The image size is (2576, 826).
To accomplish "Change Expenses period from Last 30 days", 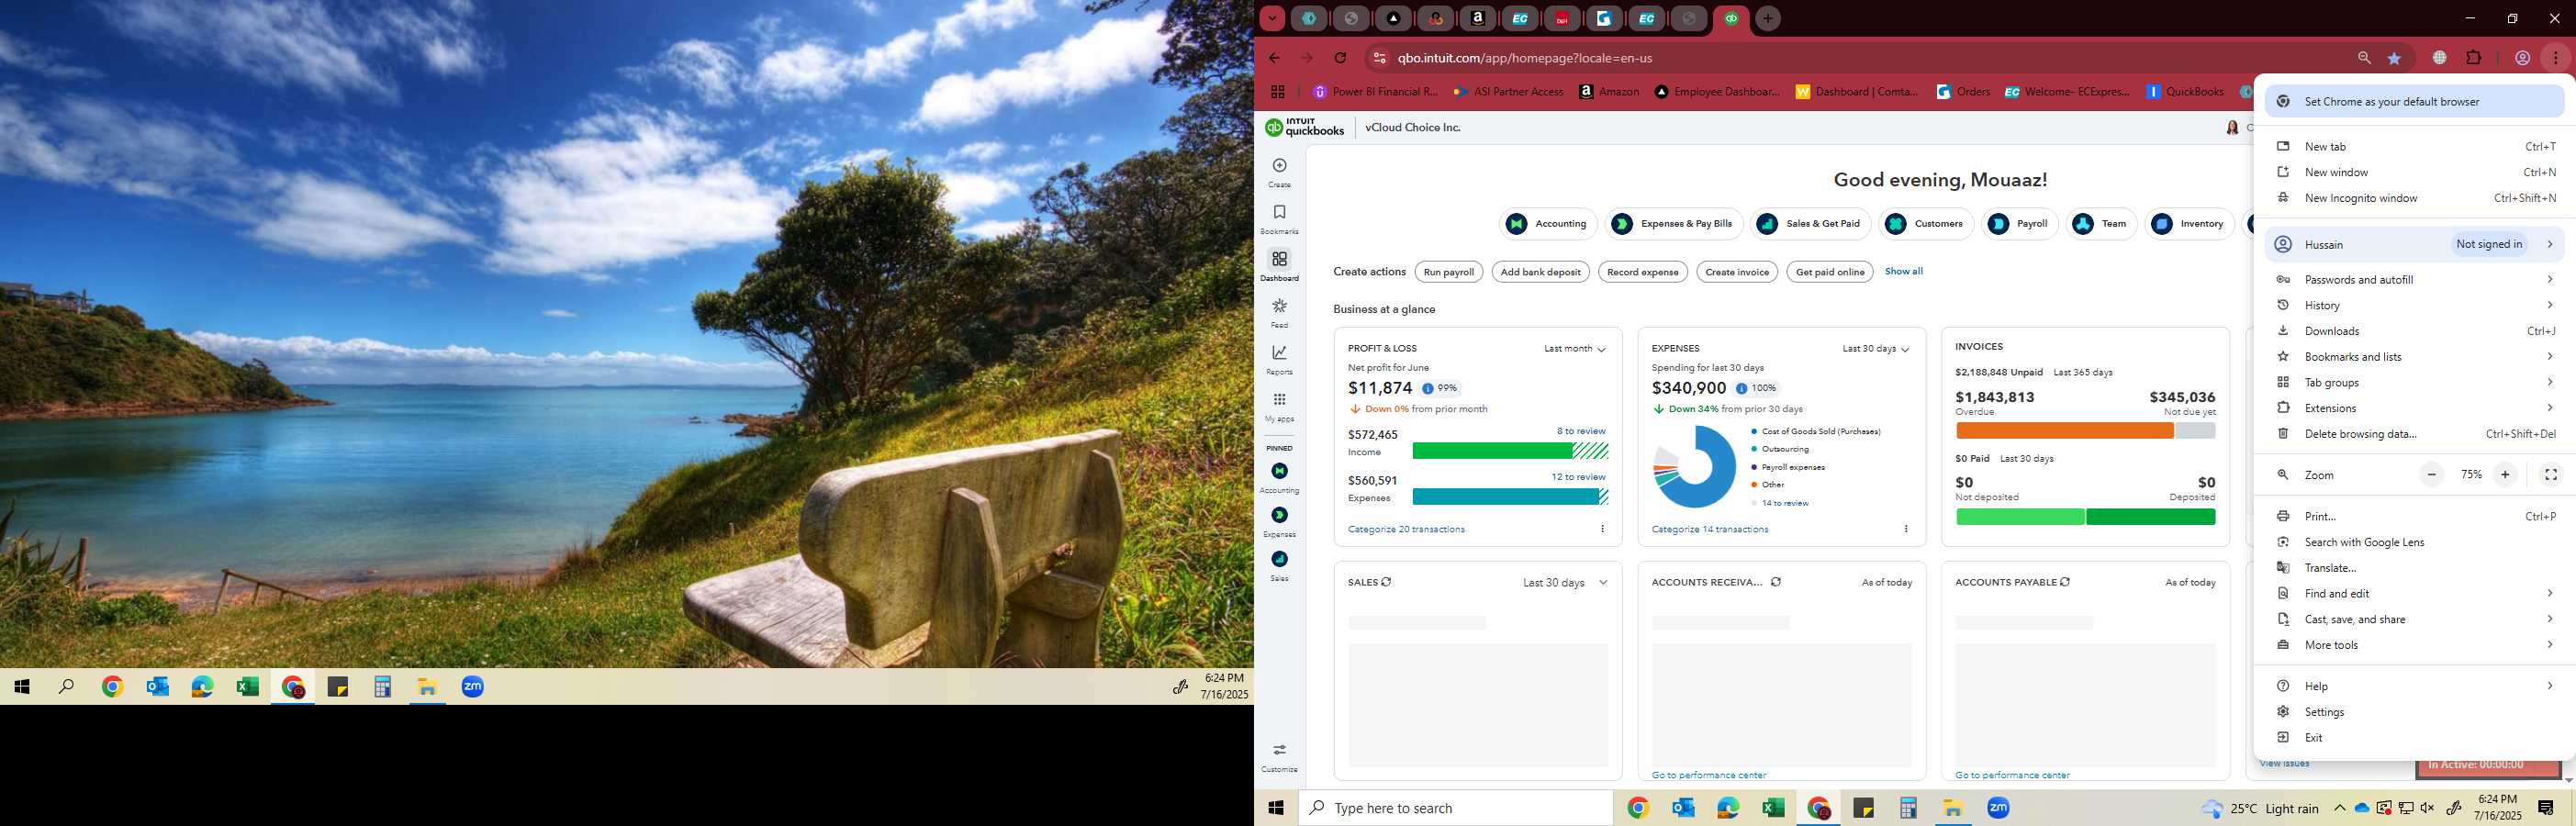I will pos(1876,349).
